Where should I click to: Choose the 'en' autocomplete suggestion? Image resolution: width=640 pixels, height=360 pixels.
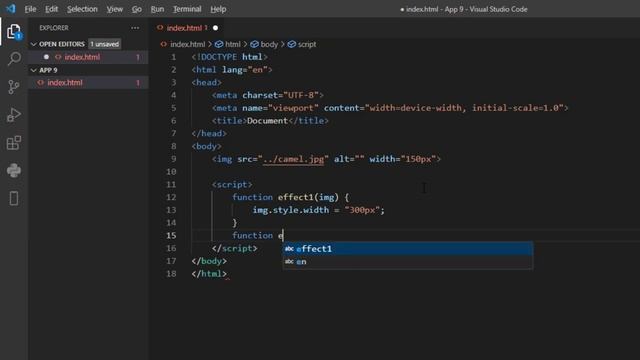pos(408,262)
